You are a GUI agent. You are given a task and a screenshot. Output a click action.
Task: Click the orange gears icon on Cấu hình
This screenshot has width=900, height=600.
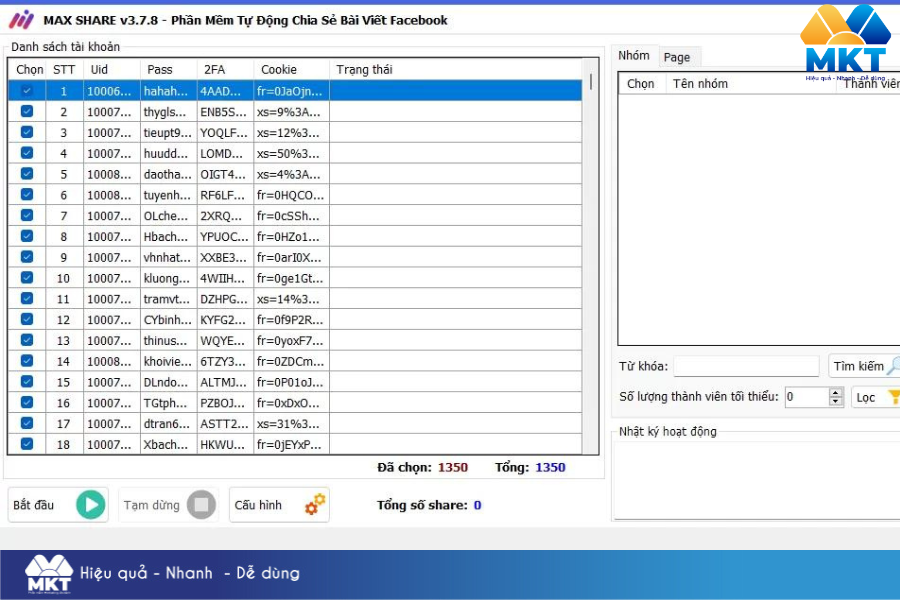(315, 505)
